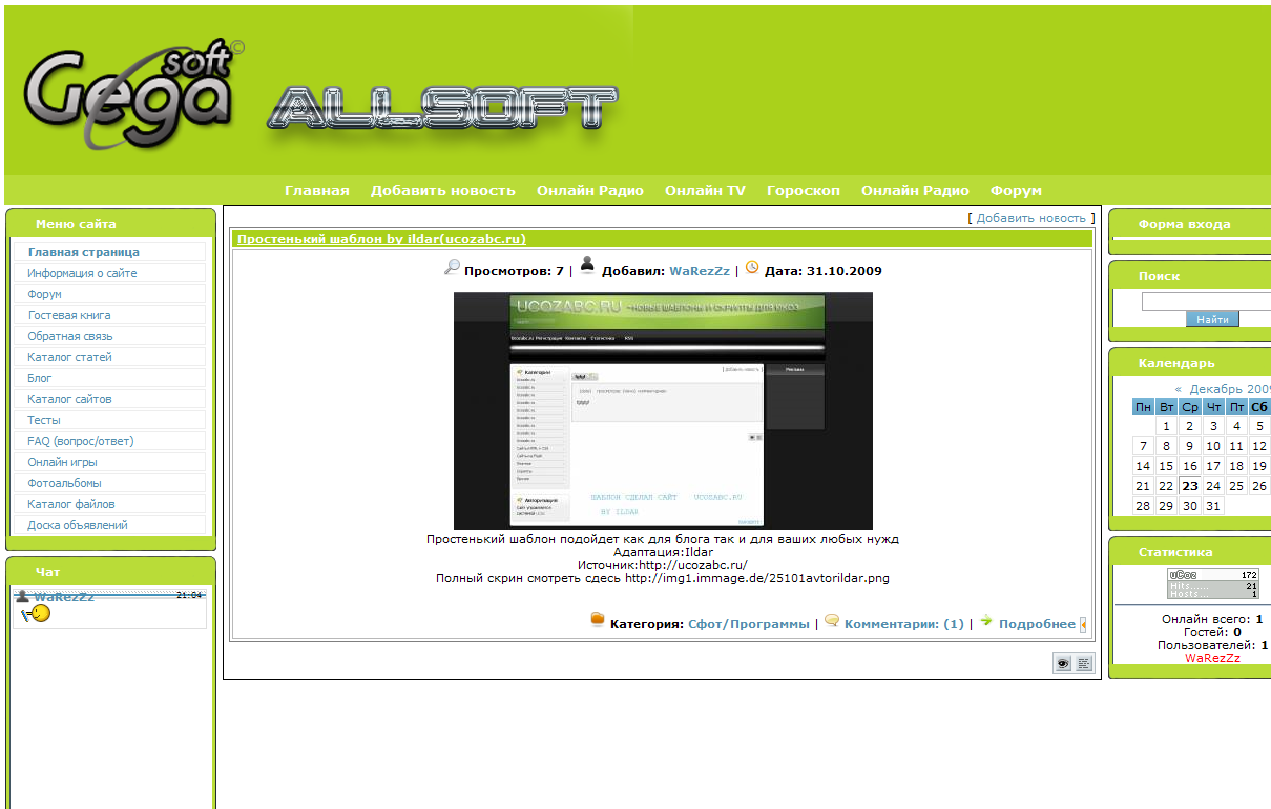The image size is (1271, 809).
Task: Click the user silhouette icon beside Добавил
Action: point(587,265)
